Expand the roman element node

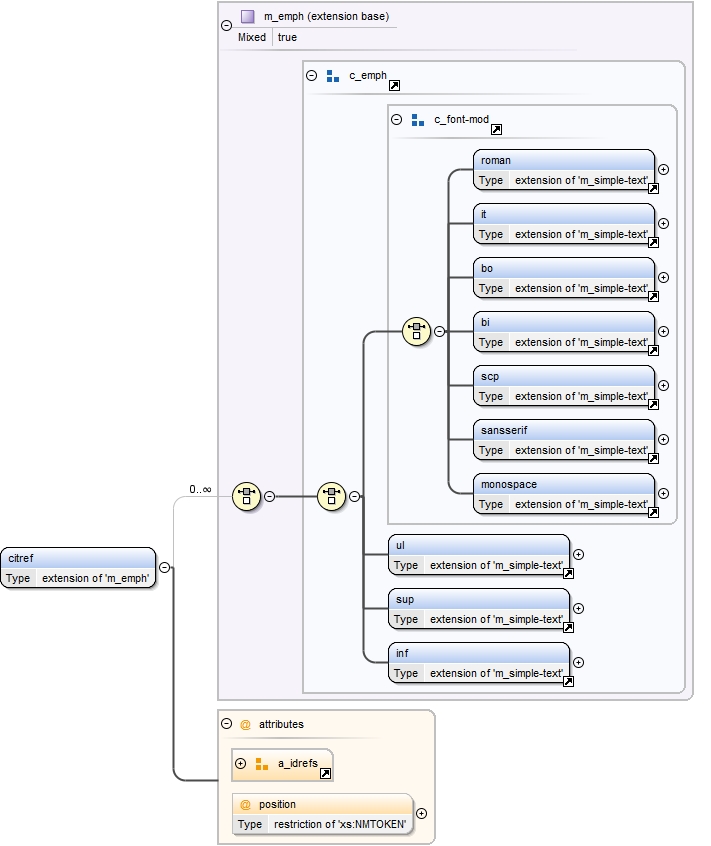(x=663, y=170)
